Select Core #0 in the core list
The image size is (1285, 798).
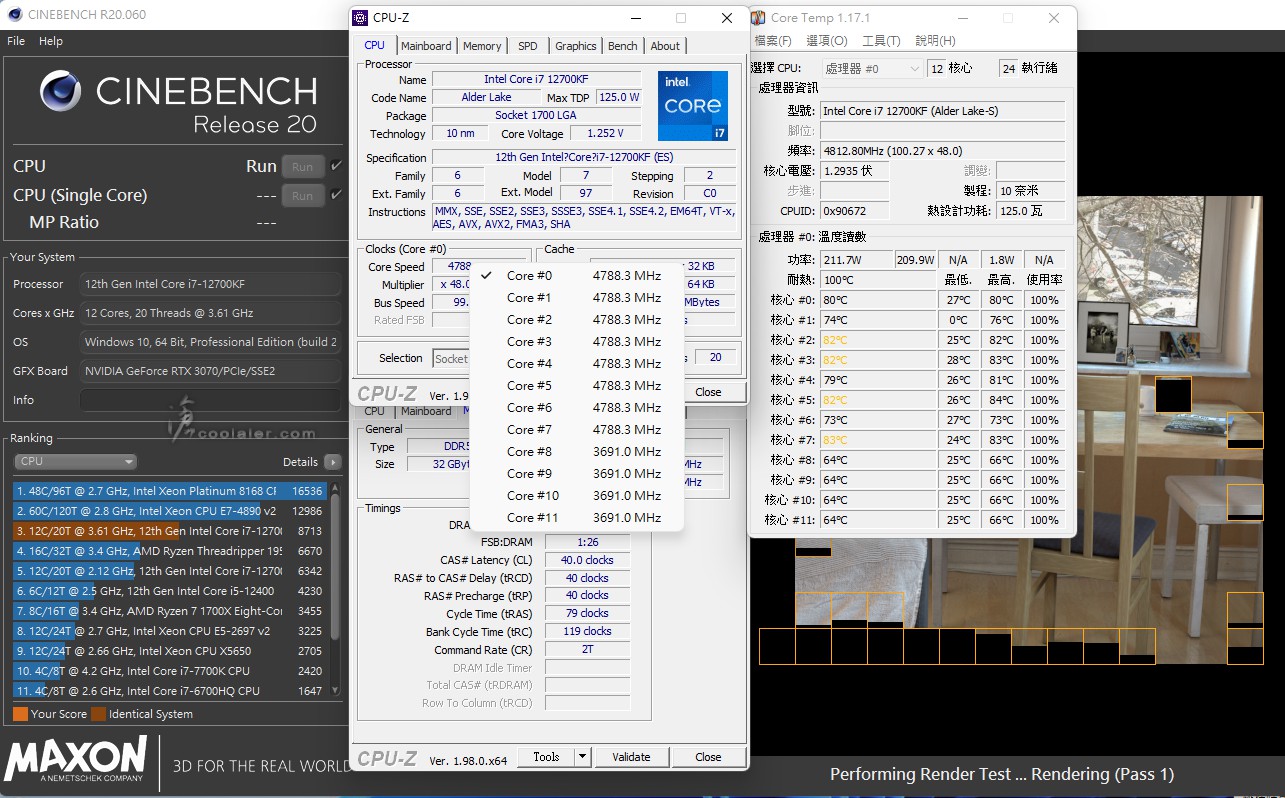point(577,276)
